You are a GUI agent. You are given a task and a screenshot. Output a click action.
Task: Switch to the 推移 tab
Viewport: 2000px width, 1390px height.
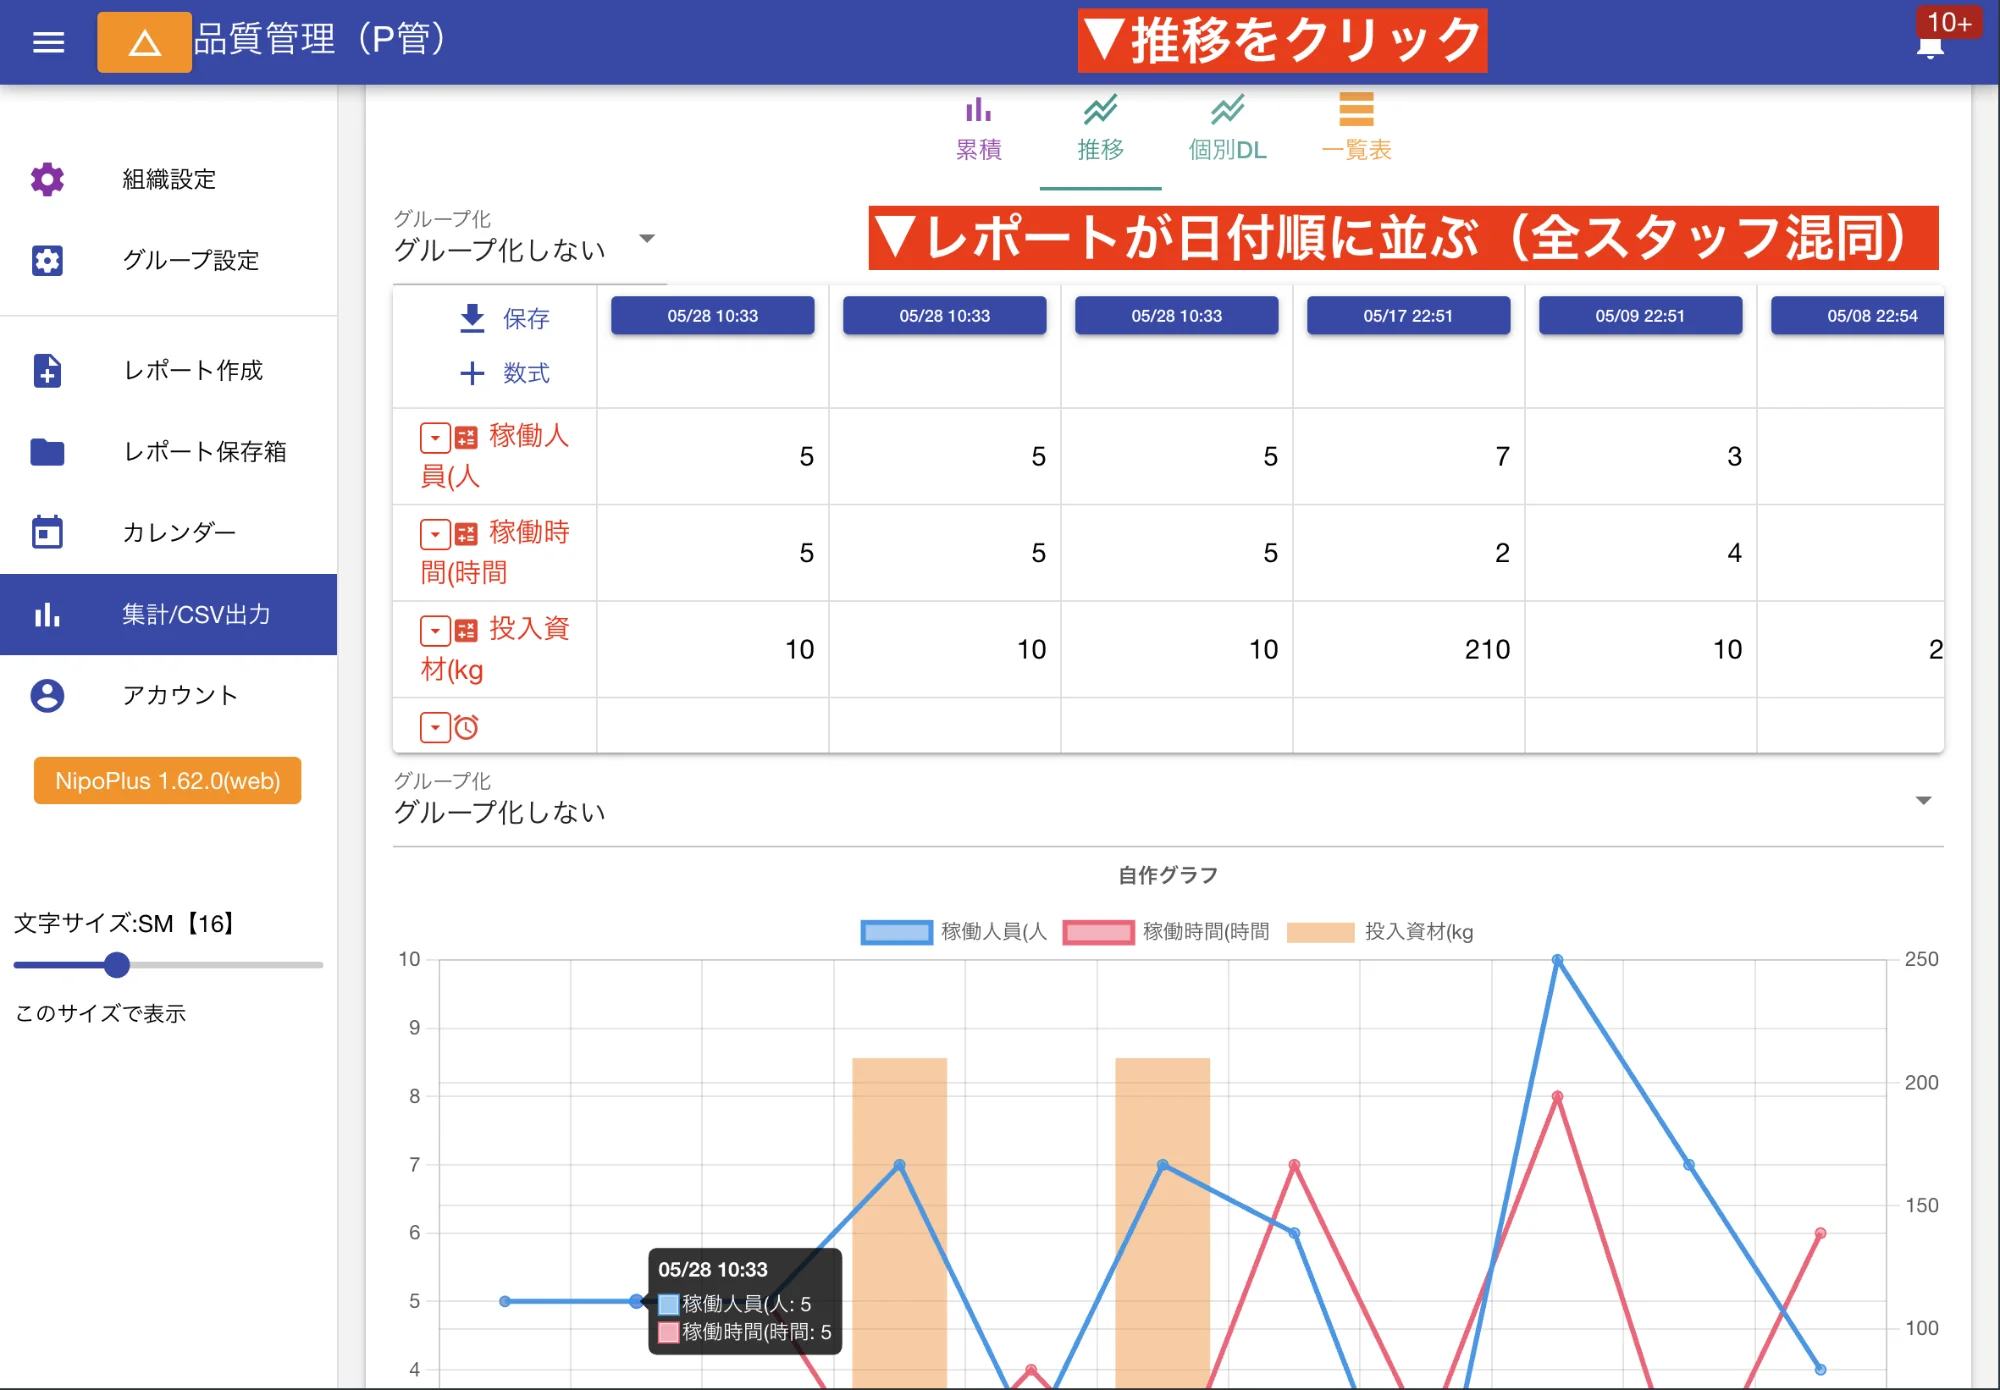(1100, 130)
